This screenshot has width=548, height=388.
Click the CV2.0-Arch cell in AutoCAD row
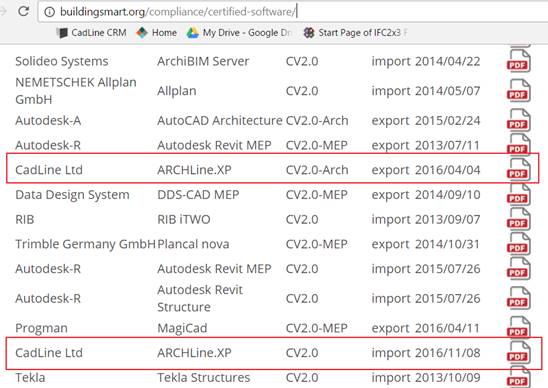click(x=317, y=121)
